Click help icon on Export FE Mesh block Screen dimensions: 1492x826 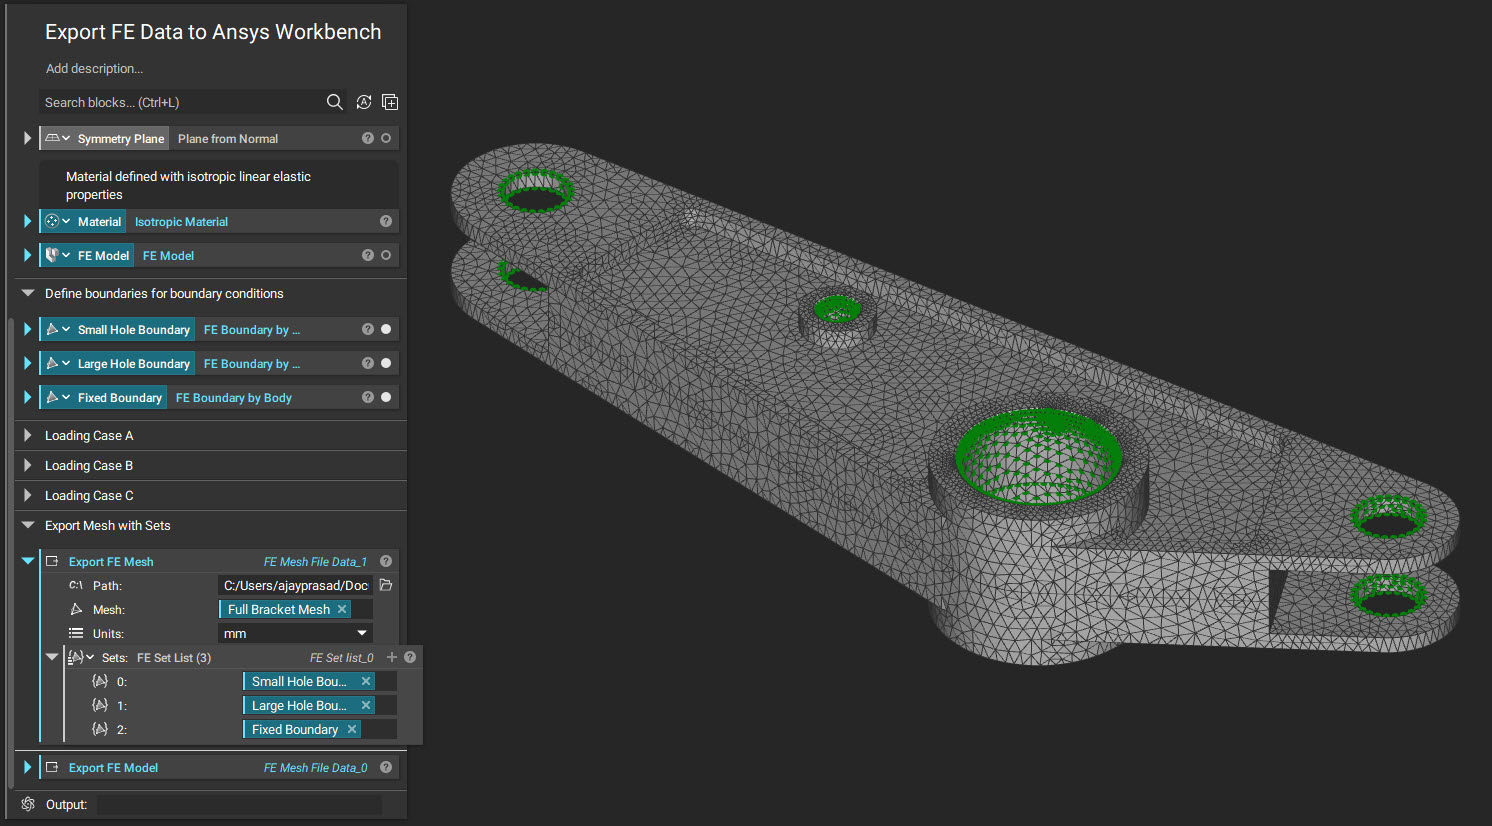(386, 561)
